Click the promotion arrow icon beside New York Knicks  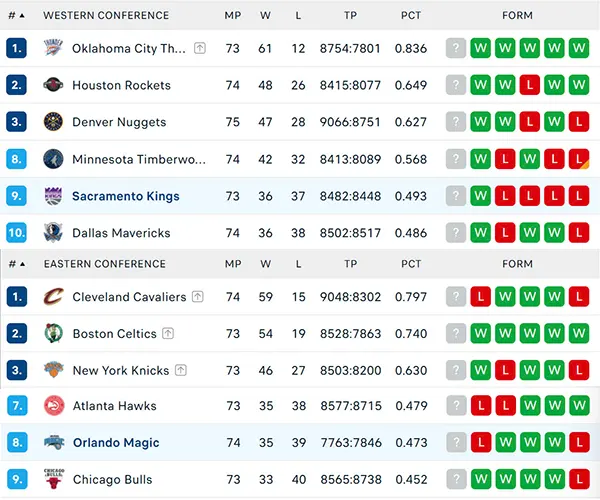(x=181, y=370)
